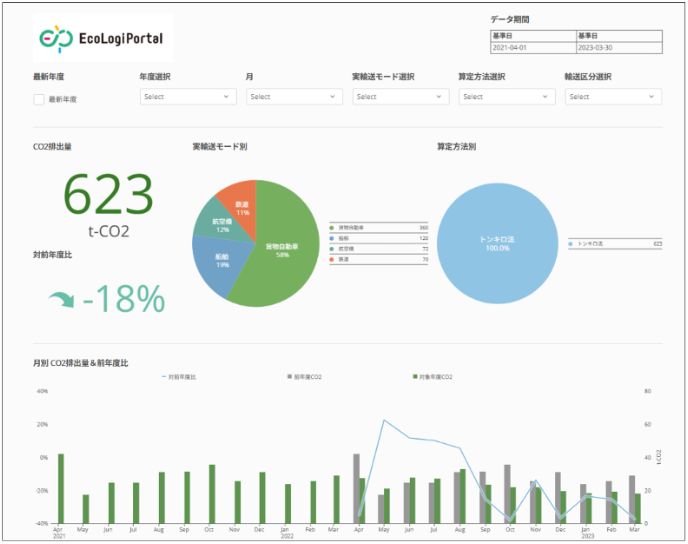Screen dimensions: 688x544
Task: Click the end date 2023-03-30 field
Action: point(618,47)
